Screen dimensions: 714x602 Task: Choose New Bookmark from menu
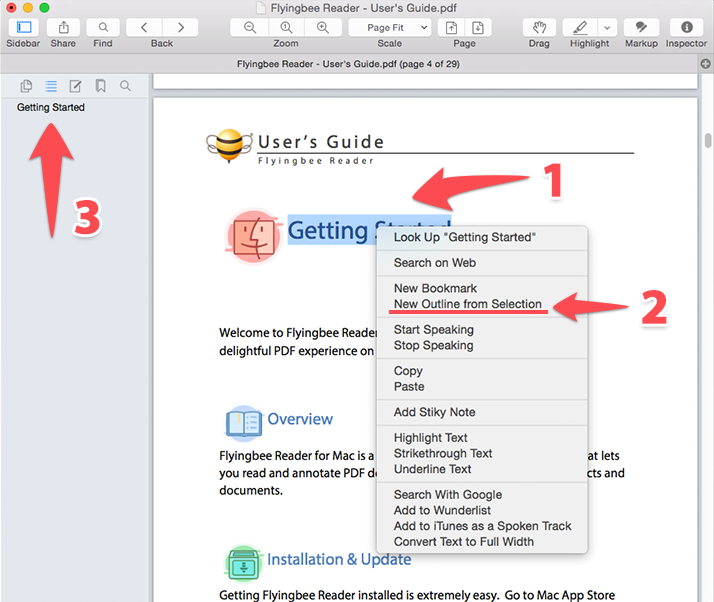click(x=482, y=288)
